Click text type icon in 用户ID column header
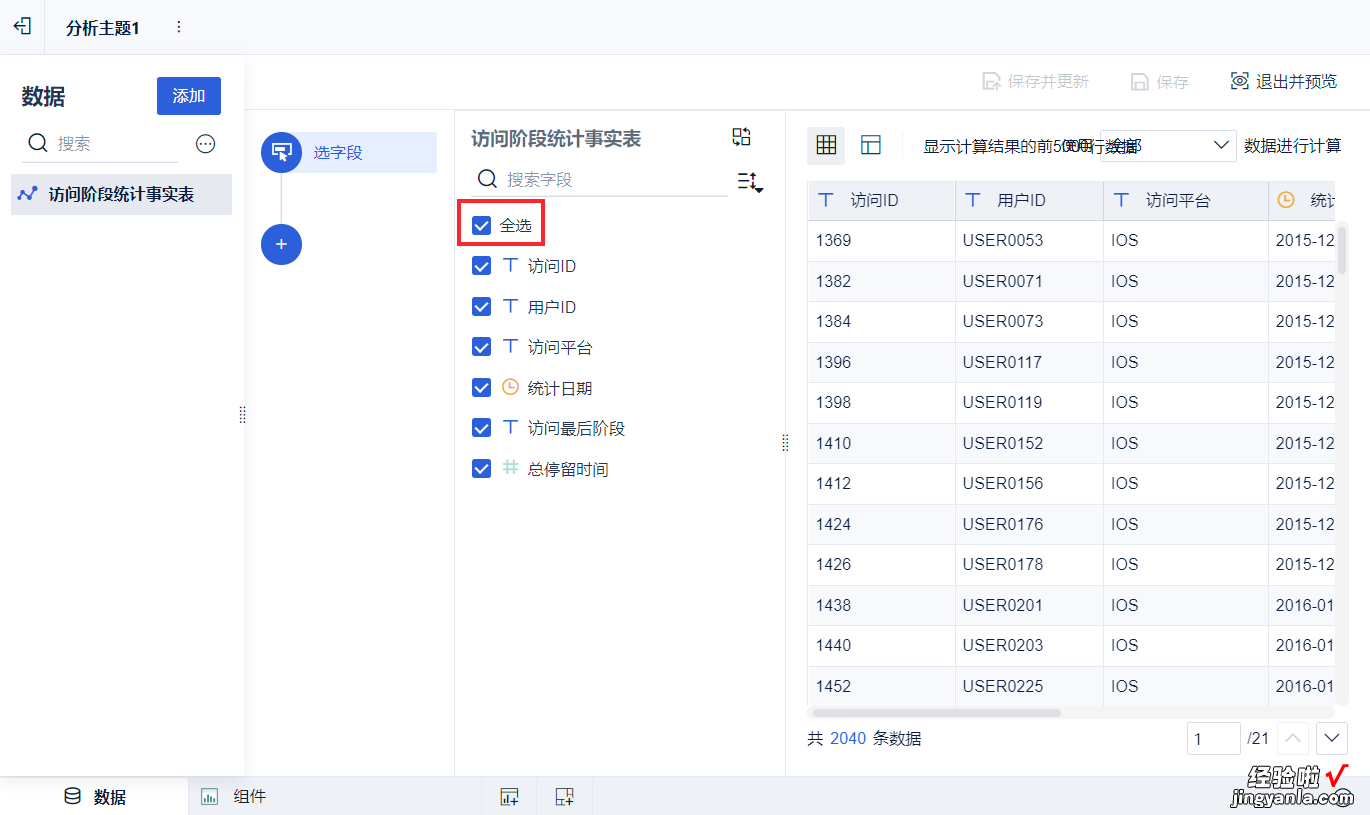1370x815 pixels. [973, 200]
